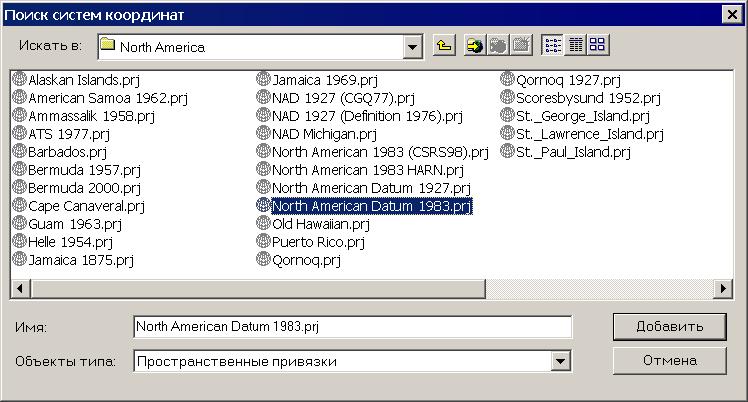Select NAD 1927 (Definition 1976).prj

coord(367,116)
